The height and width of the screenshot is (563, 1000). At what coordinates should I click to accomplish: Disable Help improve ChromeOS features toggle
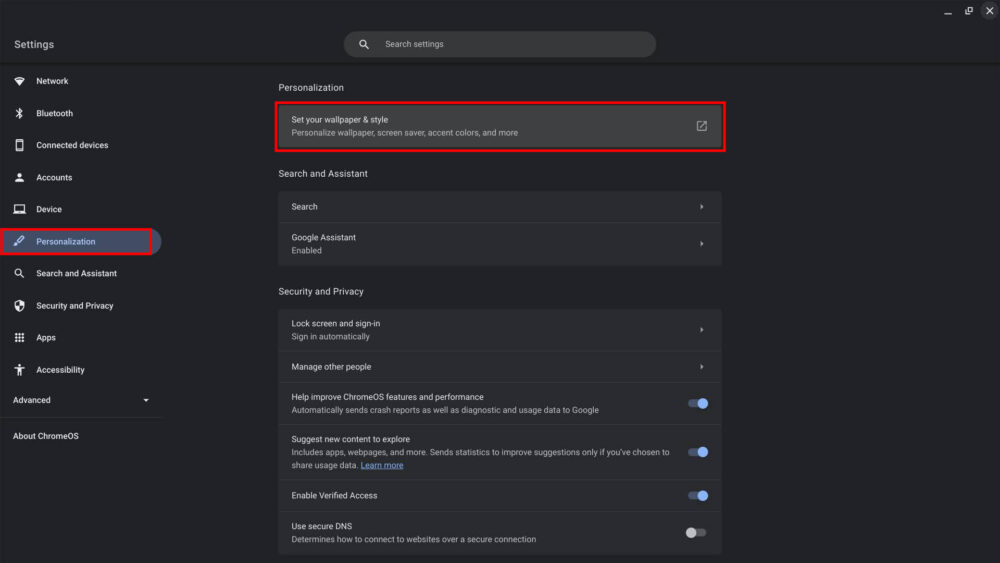pyautogui.click(x=697, y=403)
